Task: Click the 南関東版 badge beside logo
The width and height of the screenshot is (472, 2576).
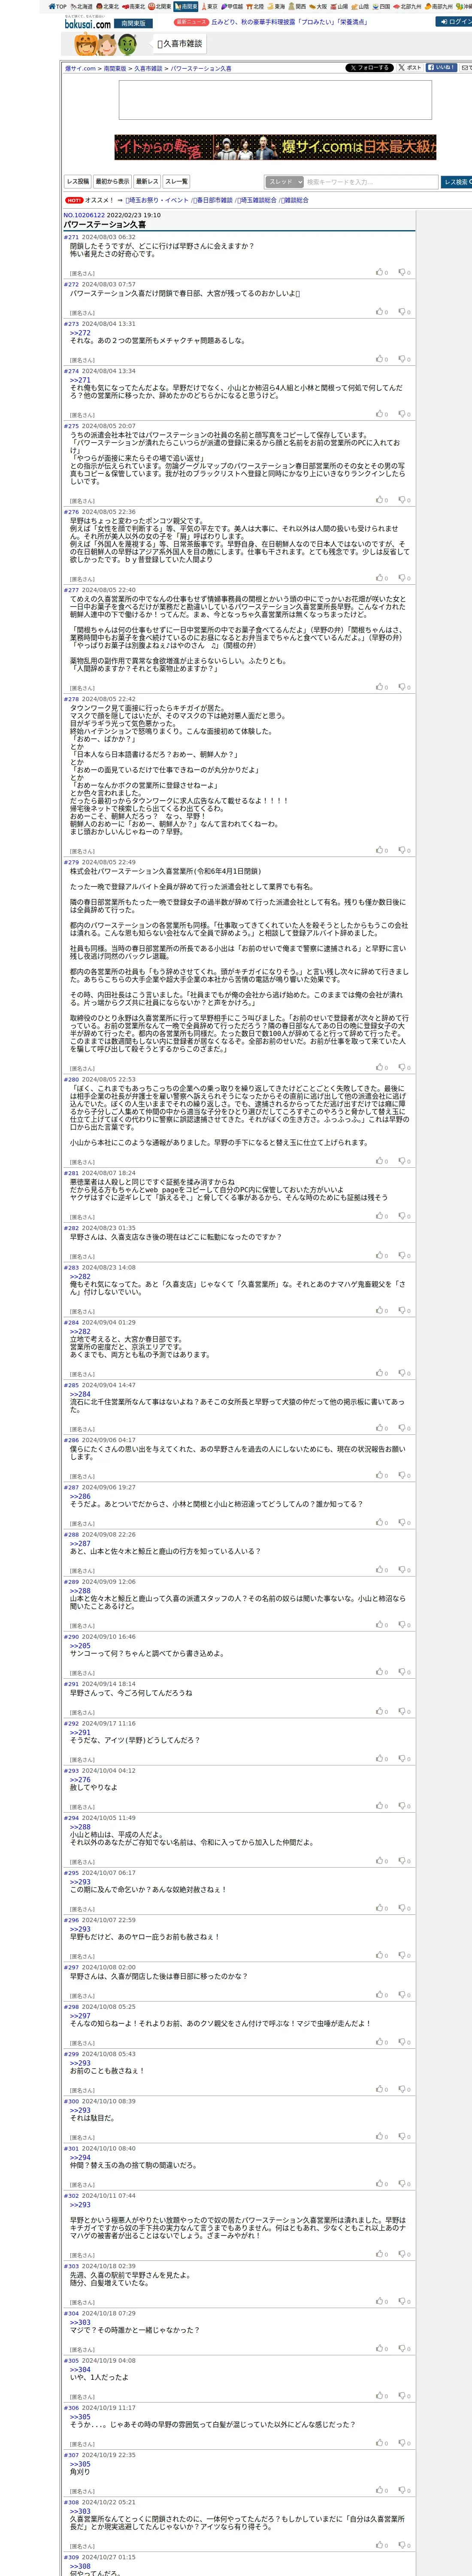Action: tap(132, 23)
